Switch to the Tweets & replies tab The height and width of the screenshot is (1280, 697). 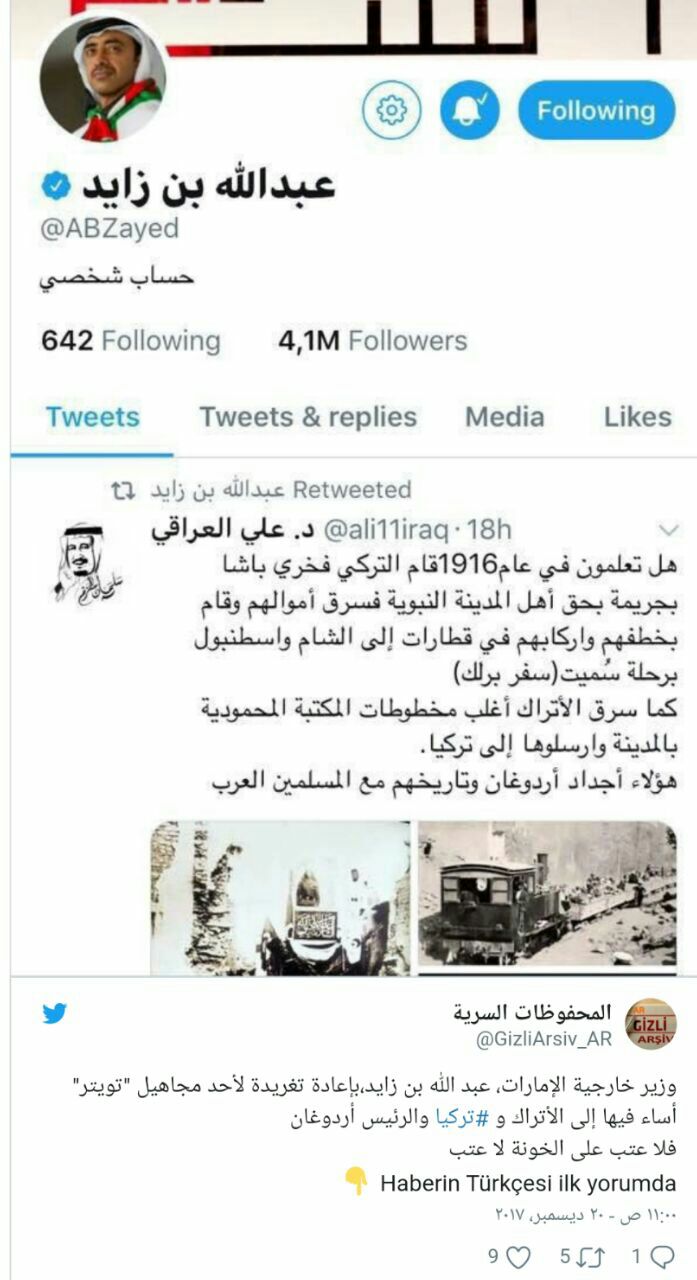(x=308, y=417)
